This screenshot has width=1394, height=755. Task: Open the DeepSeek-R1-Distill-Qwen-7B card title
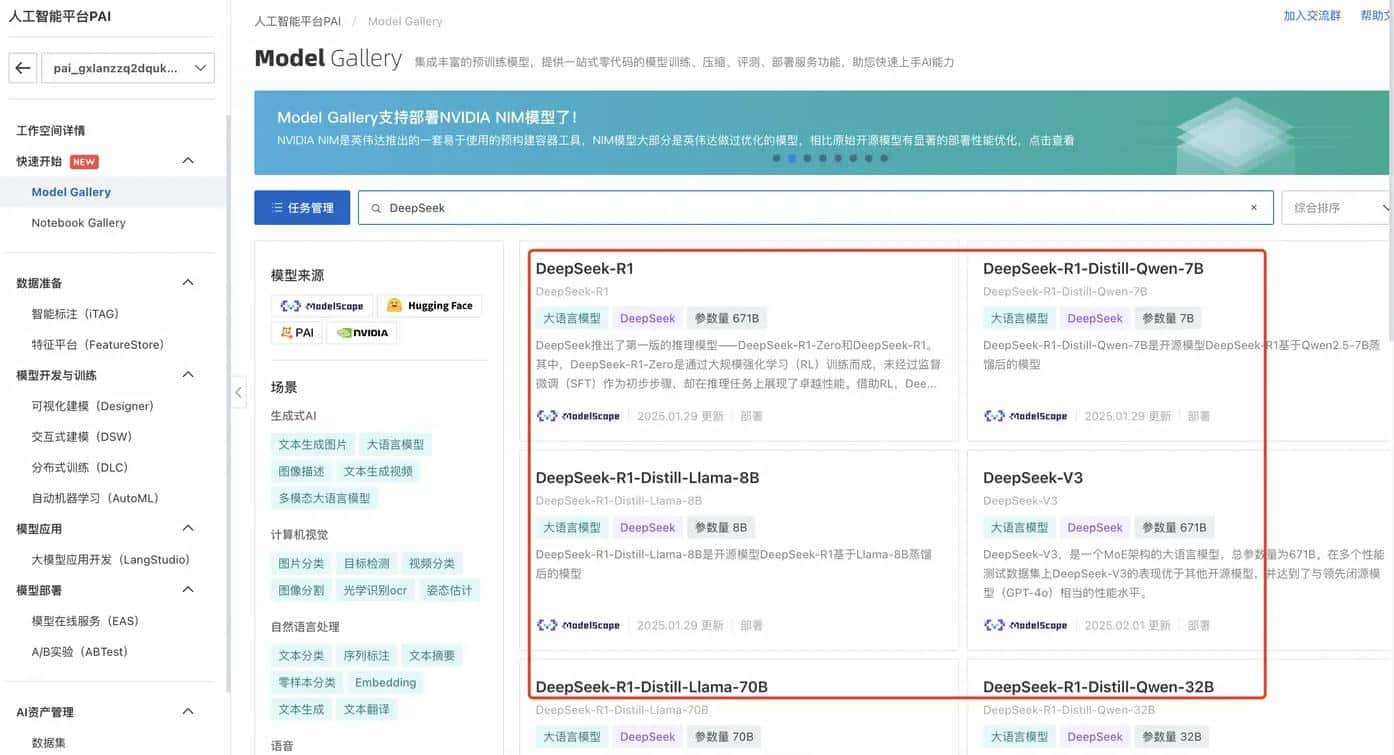tap(1093, 269)
